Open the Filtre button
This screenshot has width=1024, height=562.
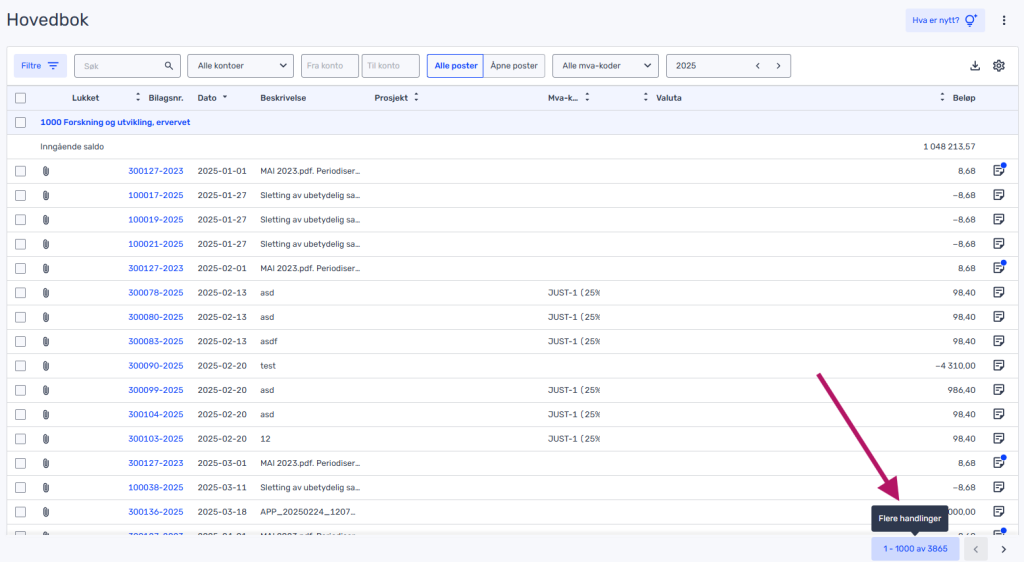[x=40, y=66]
